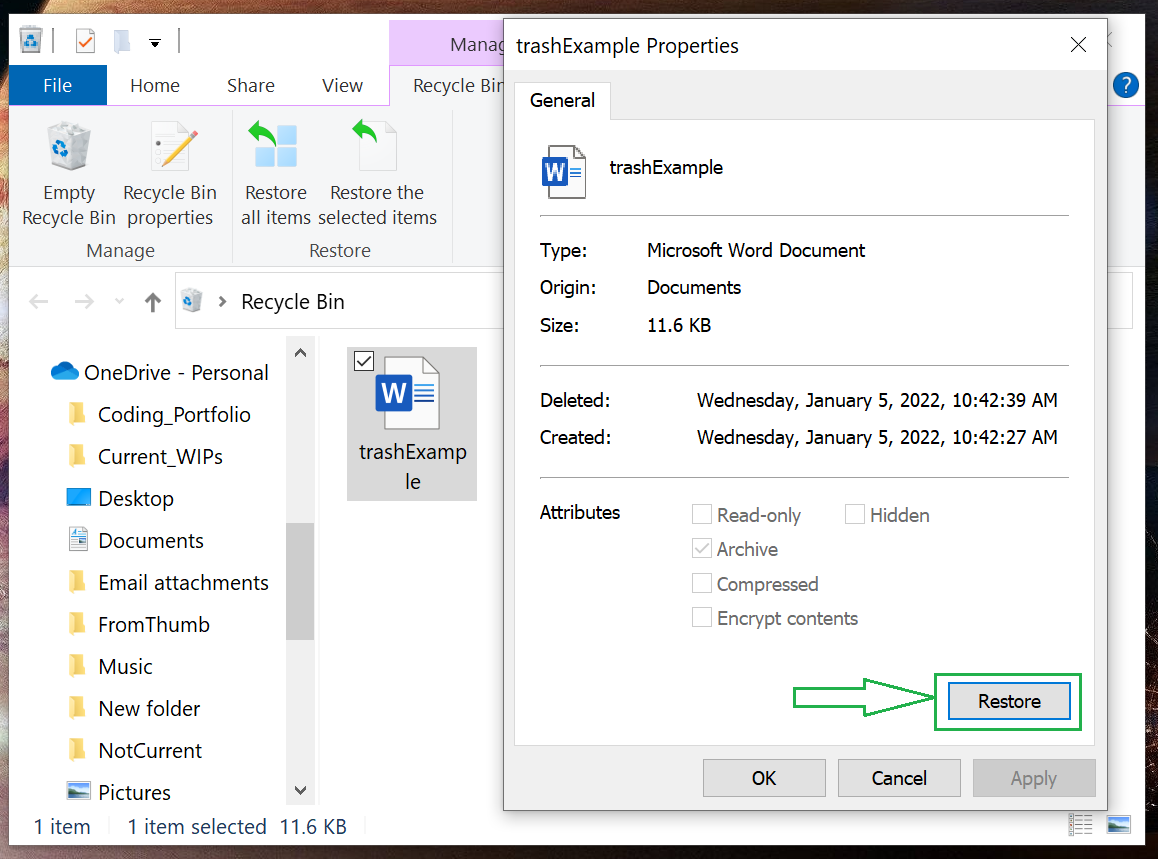The height and width of the screenshot is (859, 1158).
Task: Click navigation pane scrollbar thumb
Action: coord(300,581)
